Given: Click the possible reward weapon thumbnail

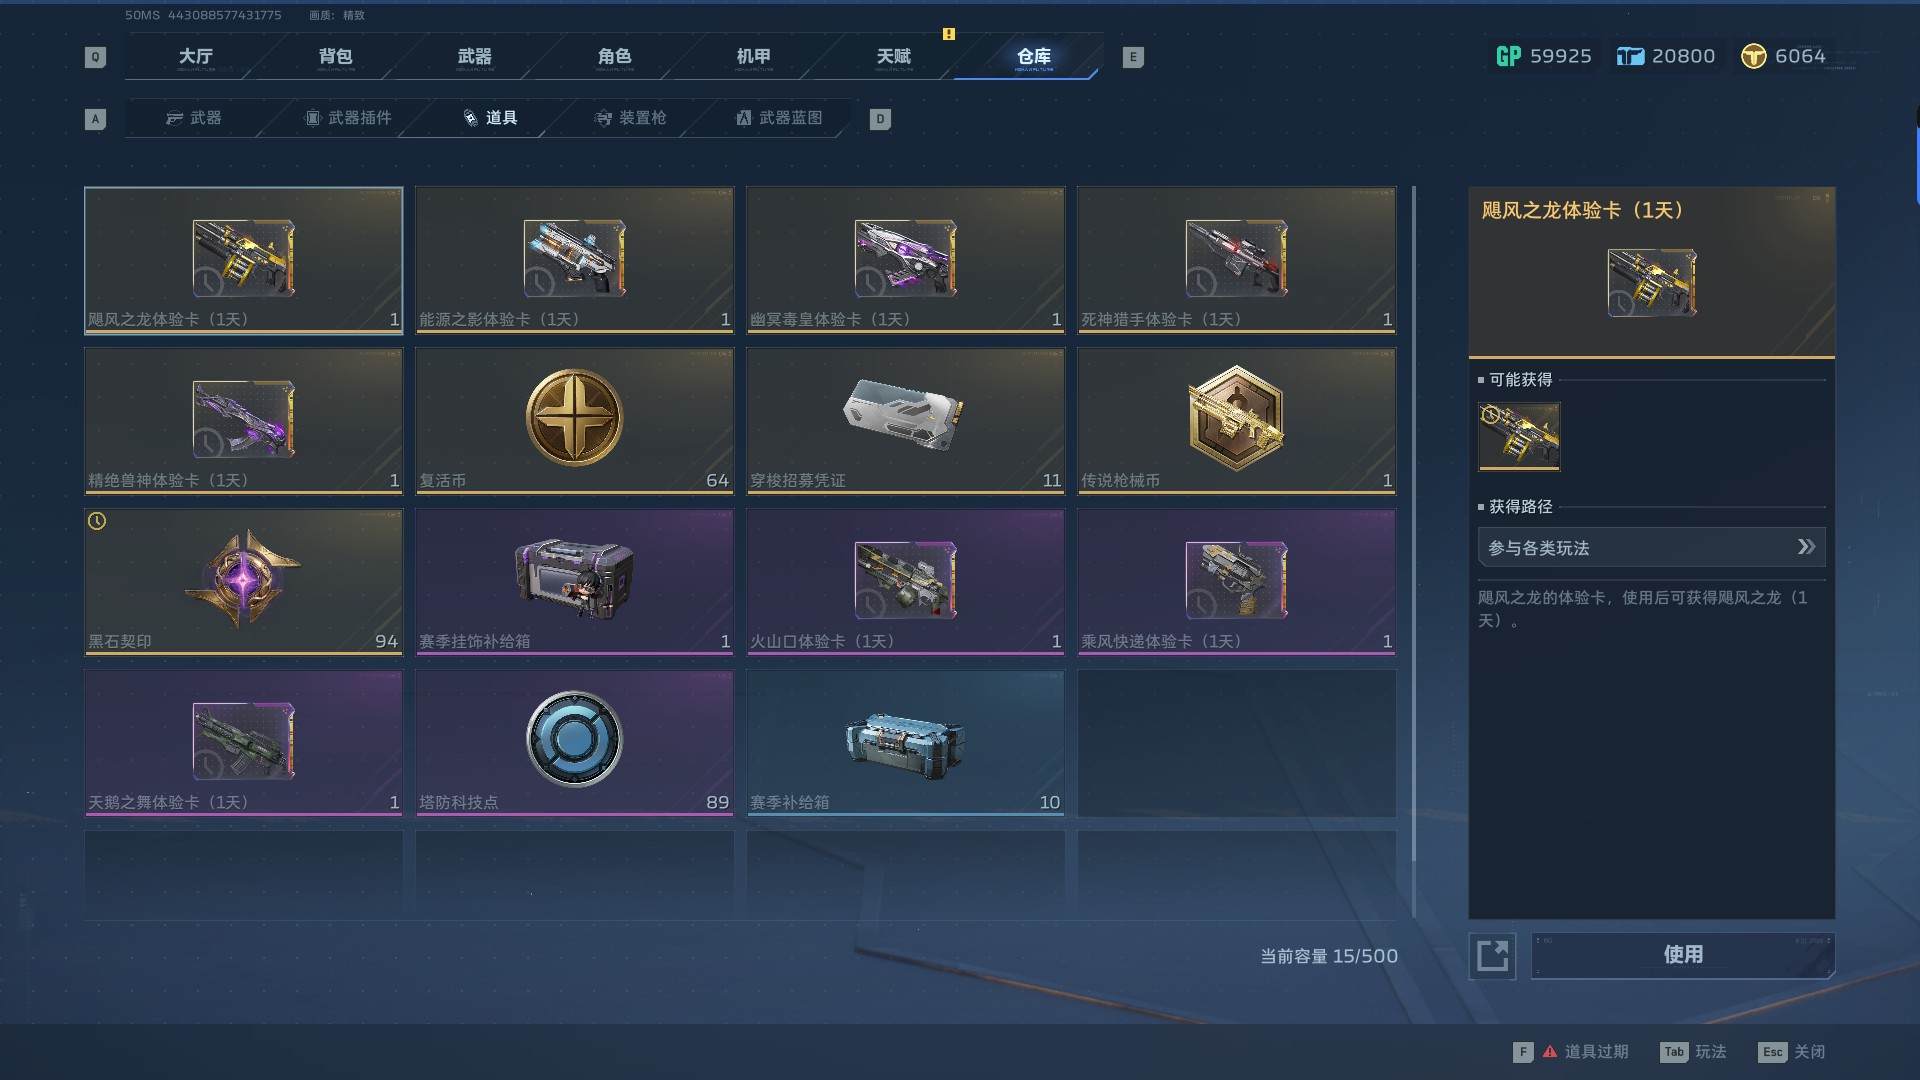Looking at the screenshot, I should [1519, 436].
